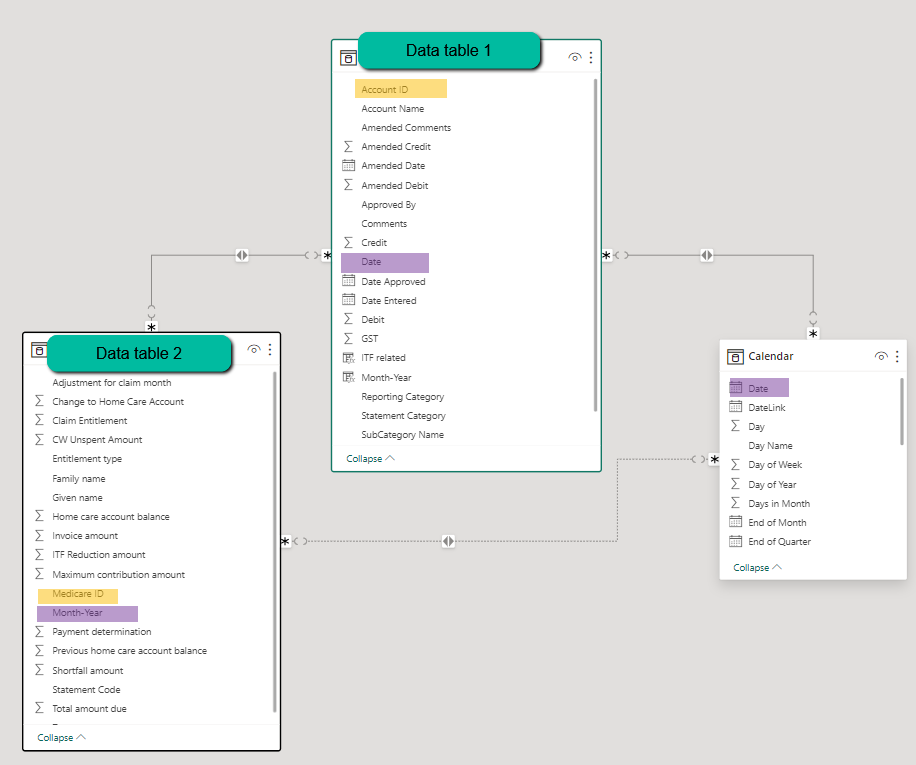Toggle visibility eye of Data table 1
The height and width of the screenshot is (765, 916).
click(x=575, y=57)
